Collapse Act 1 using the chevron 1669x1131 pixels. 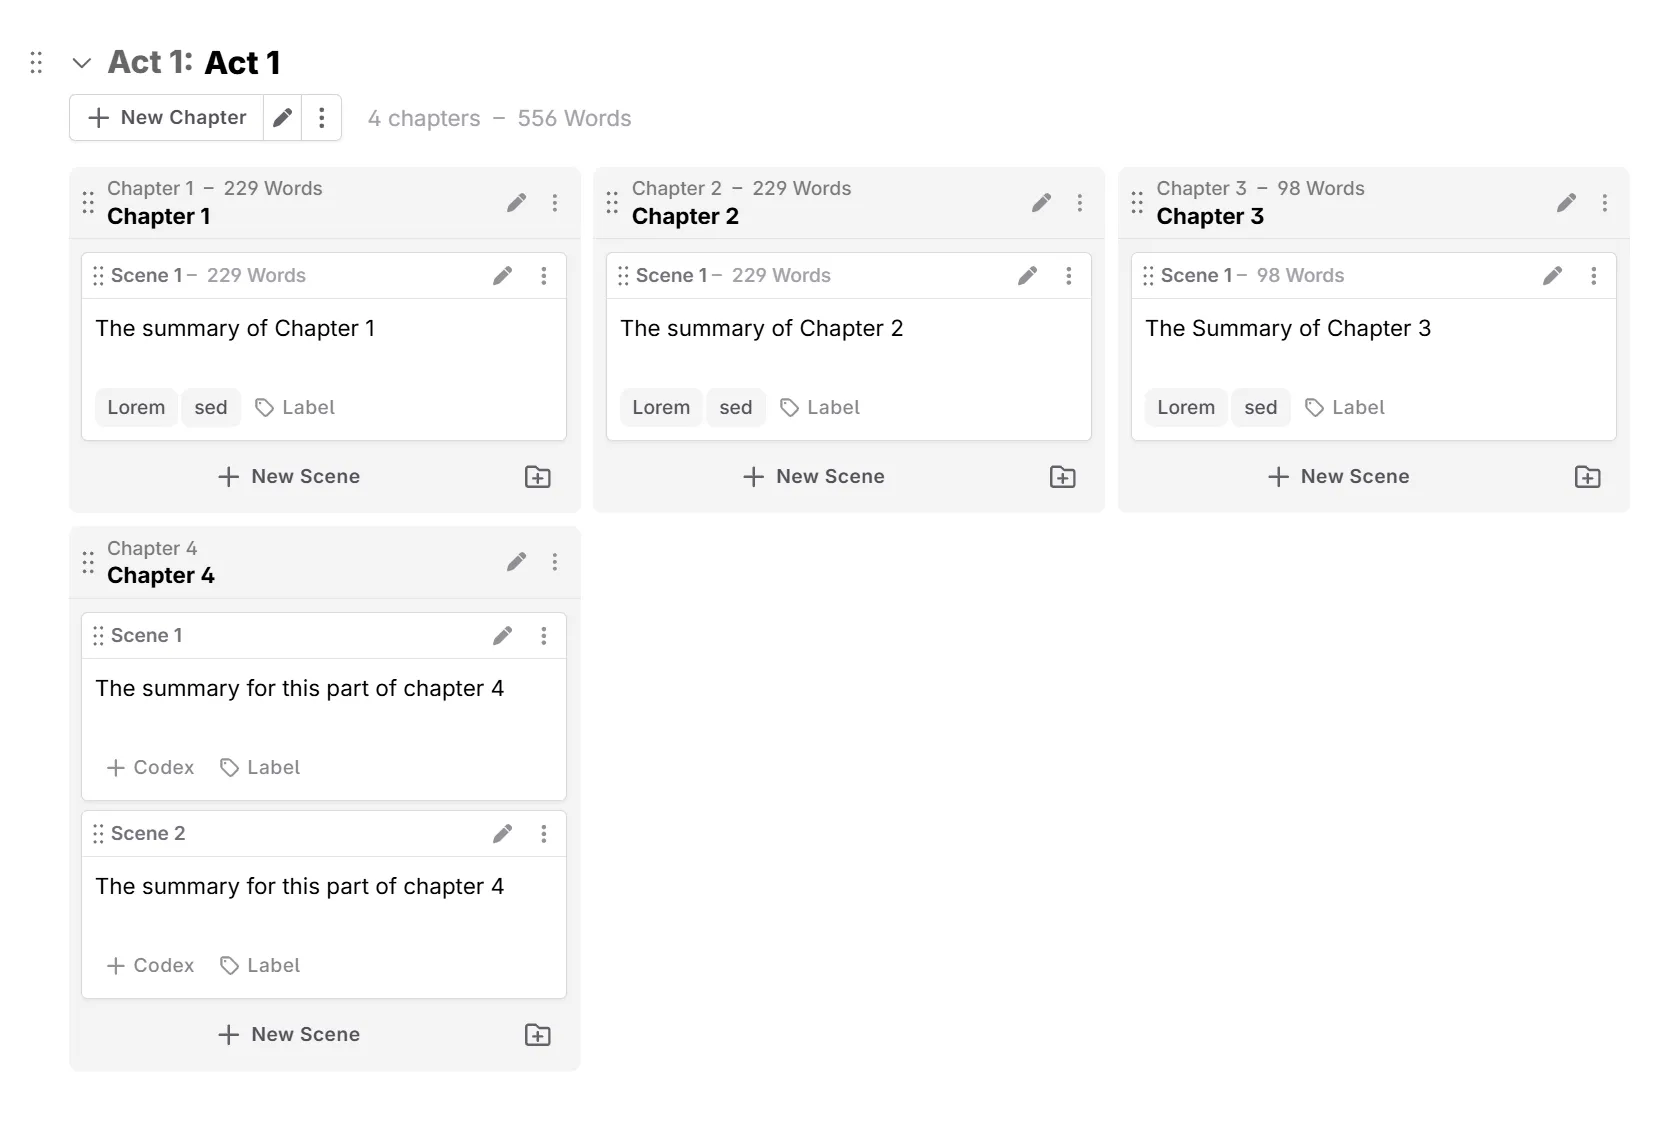tap(81, 62)
